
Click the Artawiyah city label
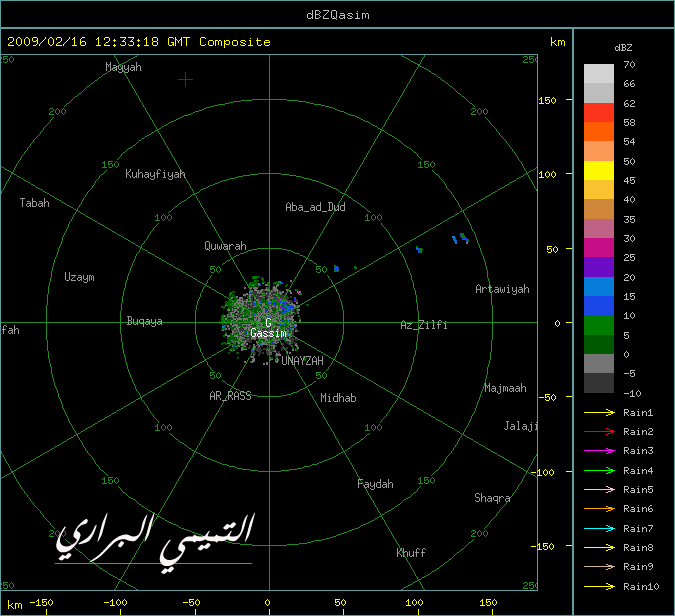coord(502,289)
